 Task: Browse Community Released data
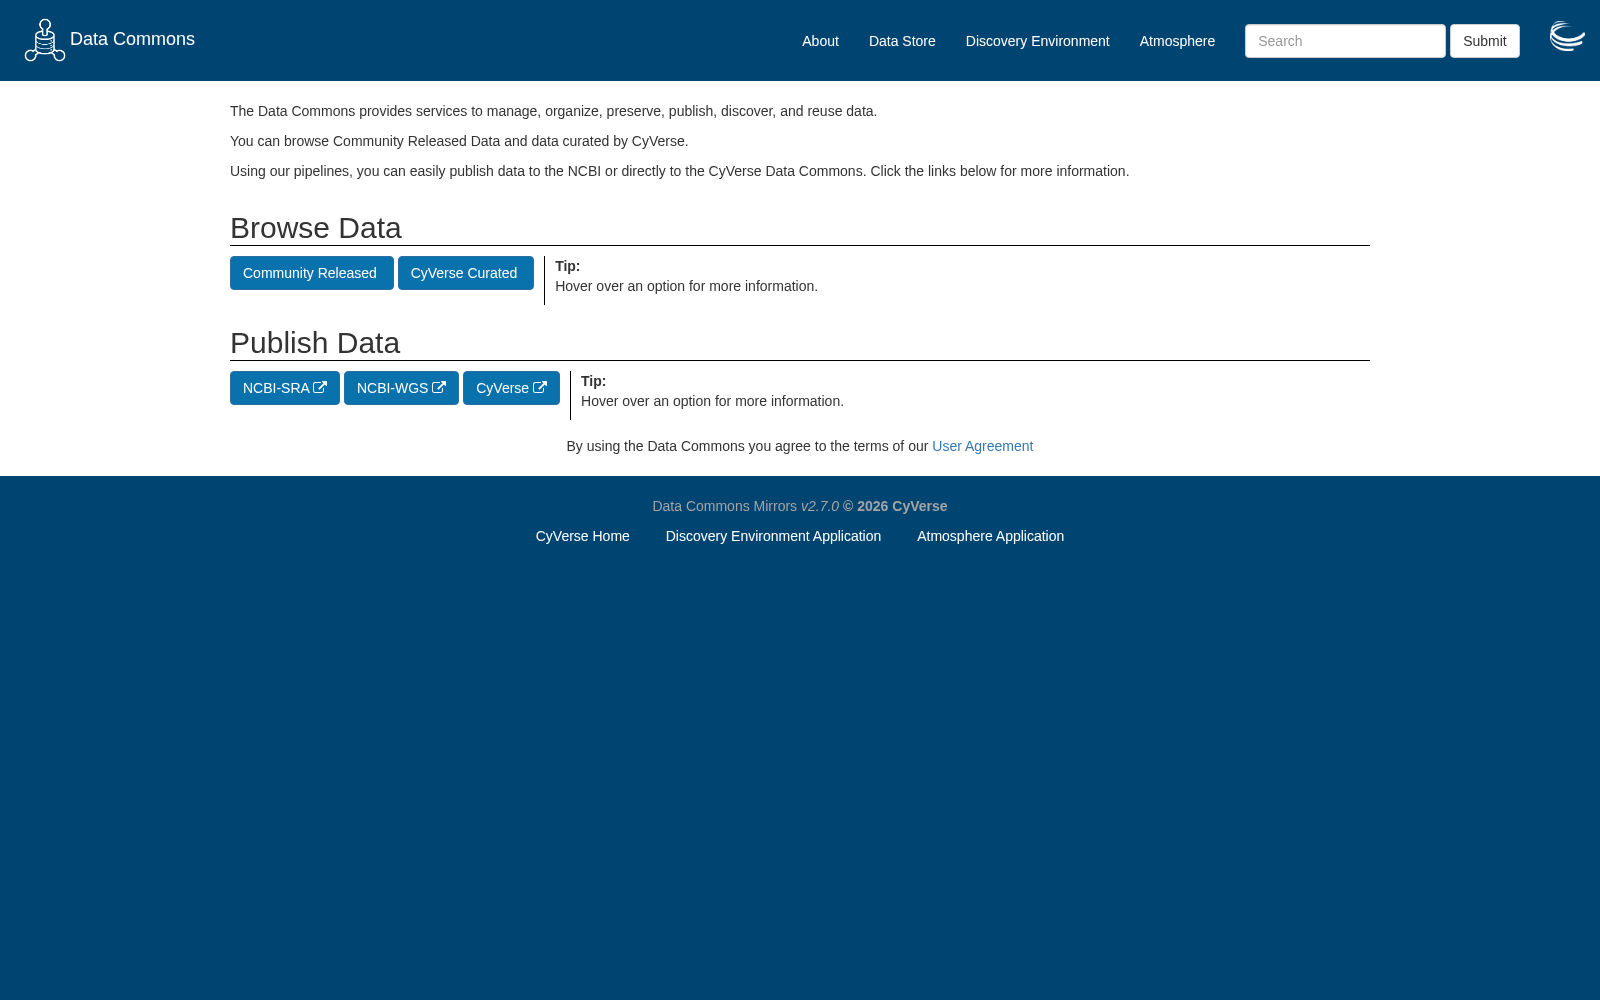[x=312, y=273]
